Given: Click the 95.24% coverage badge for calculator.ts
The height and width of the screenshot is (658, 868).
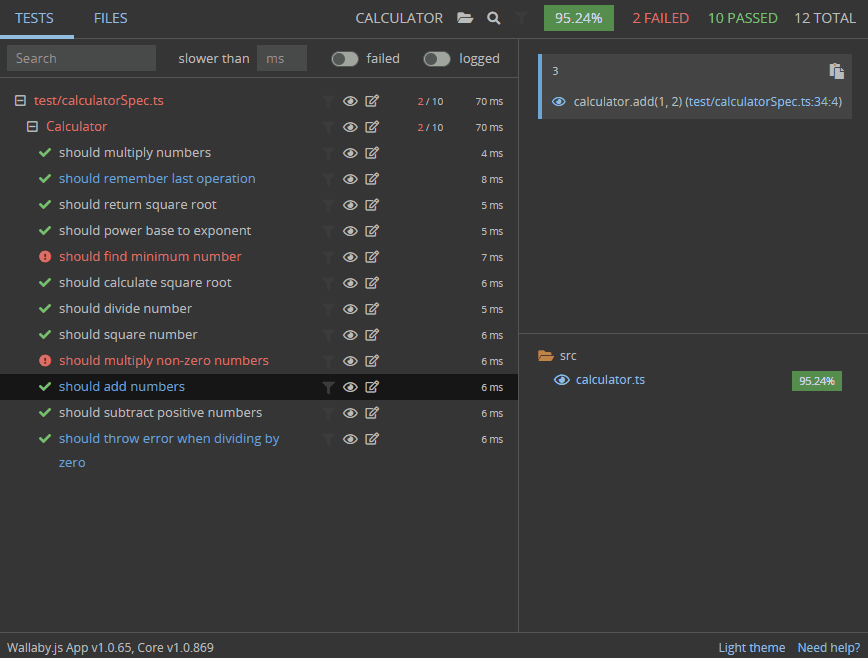Looking at the screenshot, I should pos(817,381).
